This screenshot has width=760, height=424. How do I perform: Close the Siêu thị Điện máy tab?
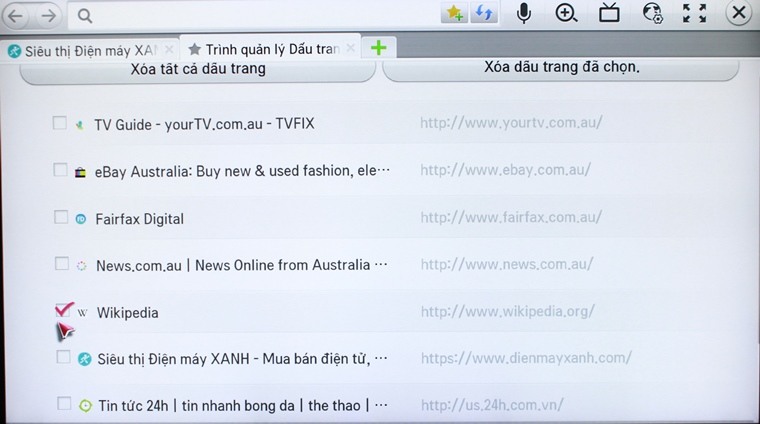(x=169, y=49)
